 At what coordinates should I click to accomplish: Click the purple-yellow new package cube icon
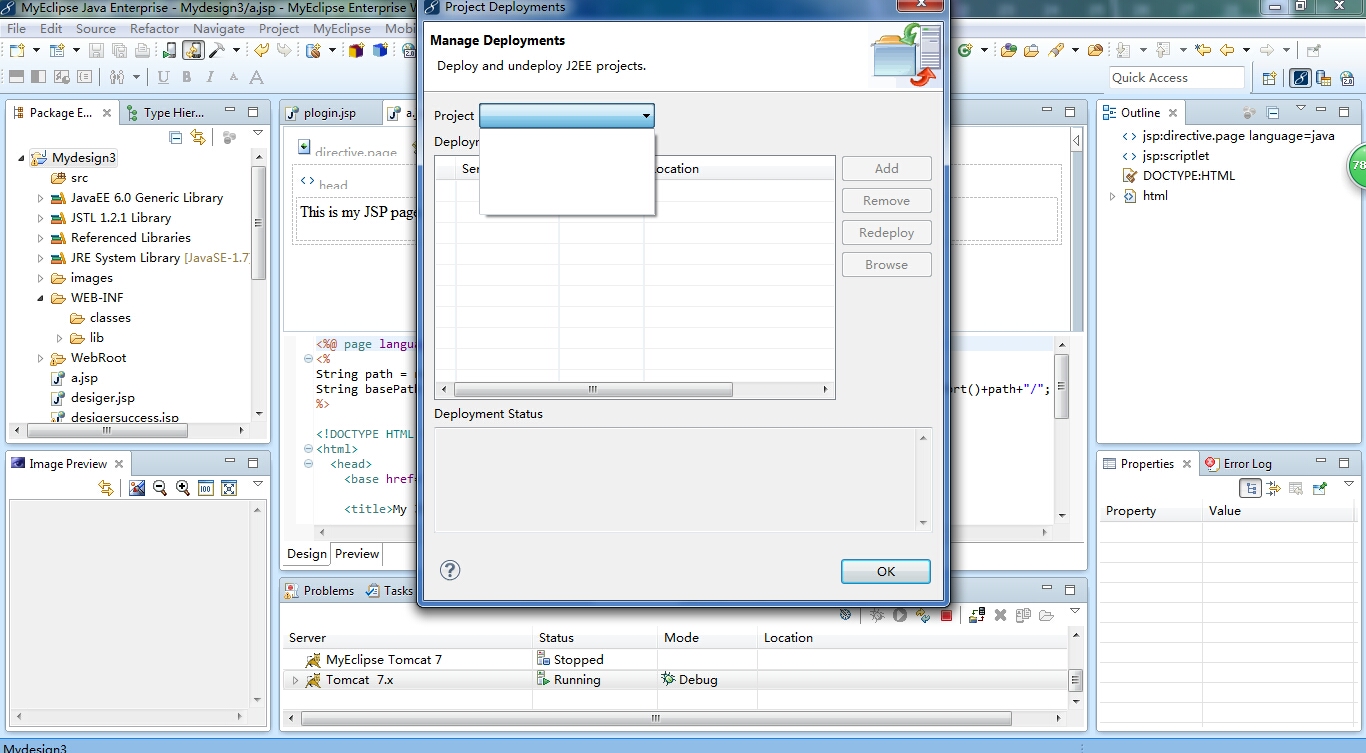(x=356, y=50)
